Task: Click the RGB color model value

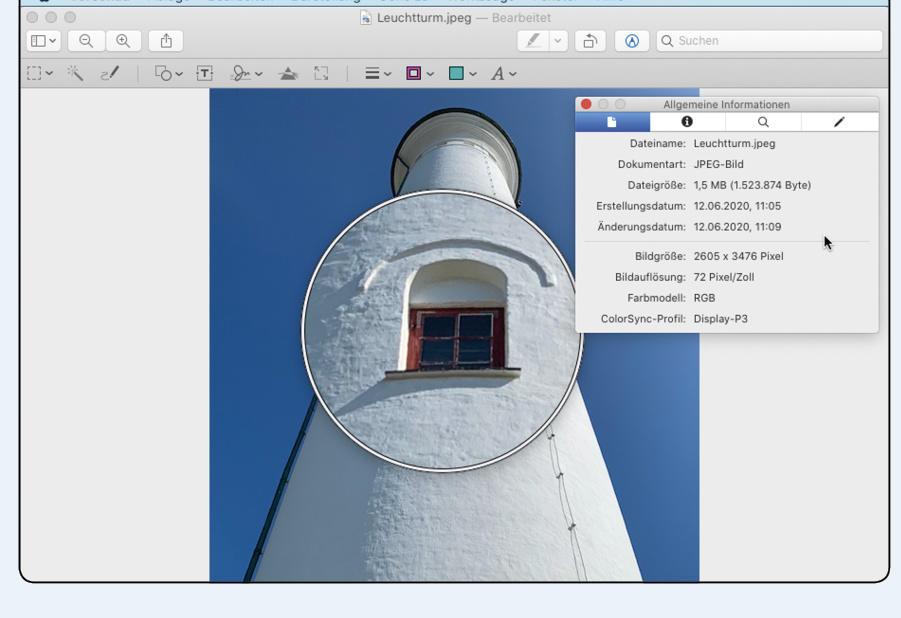Action: tap(704, 298)
